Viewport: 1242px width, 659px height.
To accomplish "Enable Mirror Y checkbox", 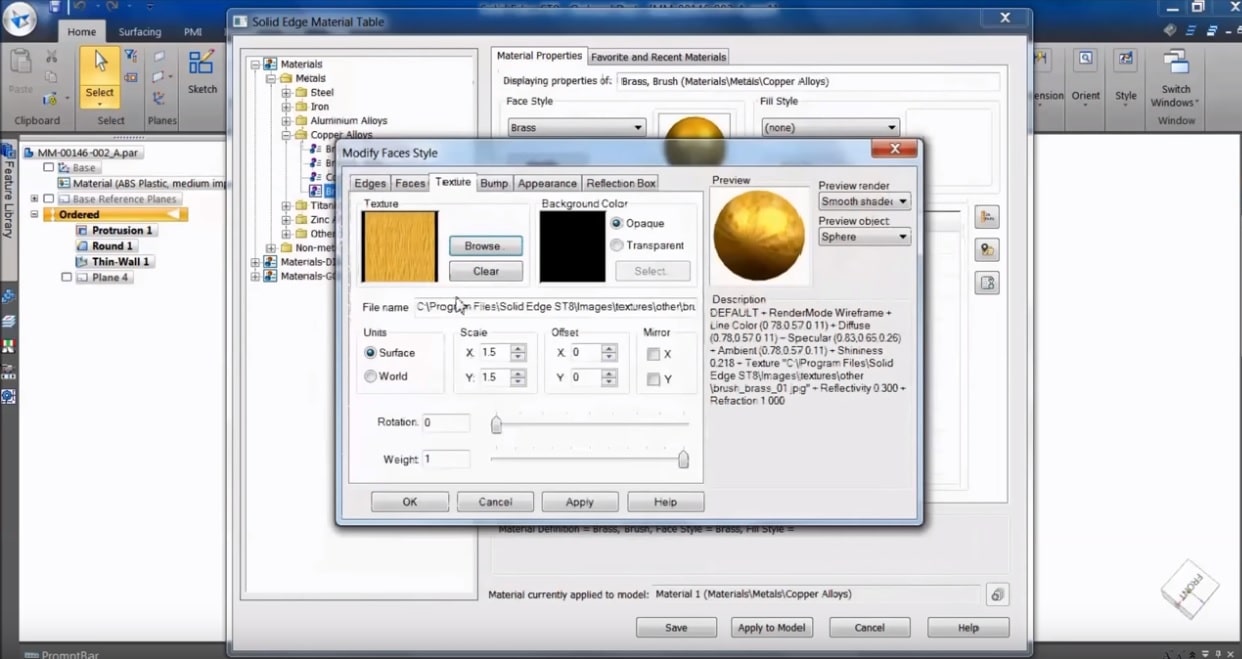I will pos(653,379).
